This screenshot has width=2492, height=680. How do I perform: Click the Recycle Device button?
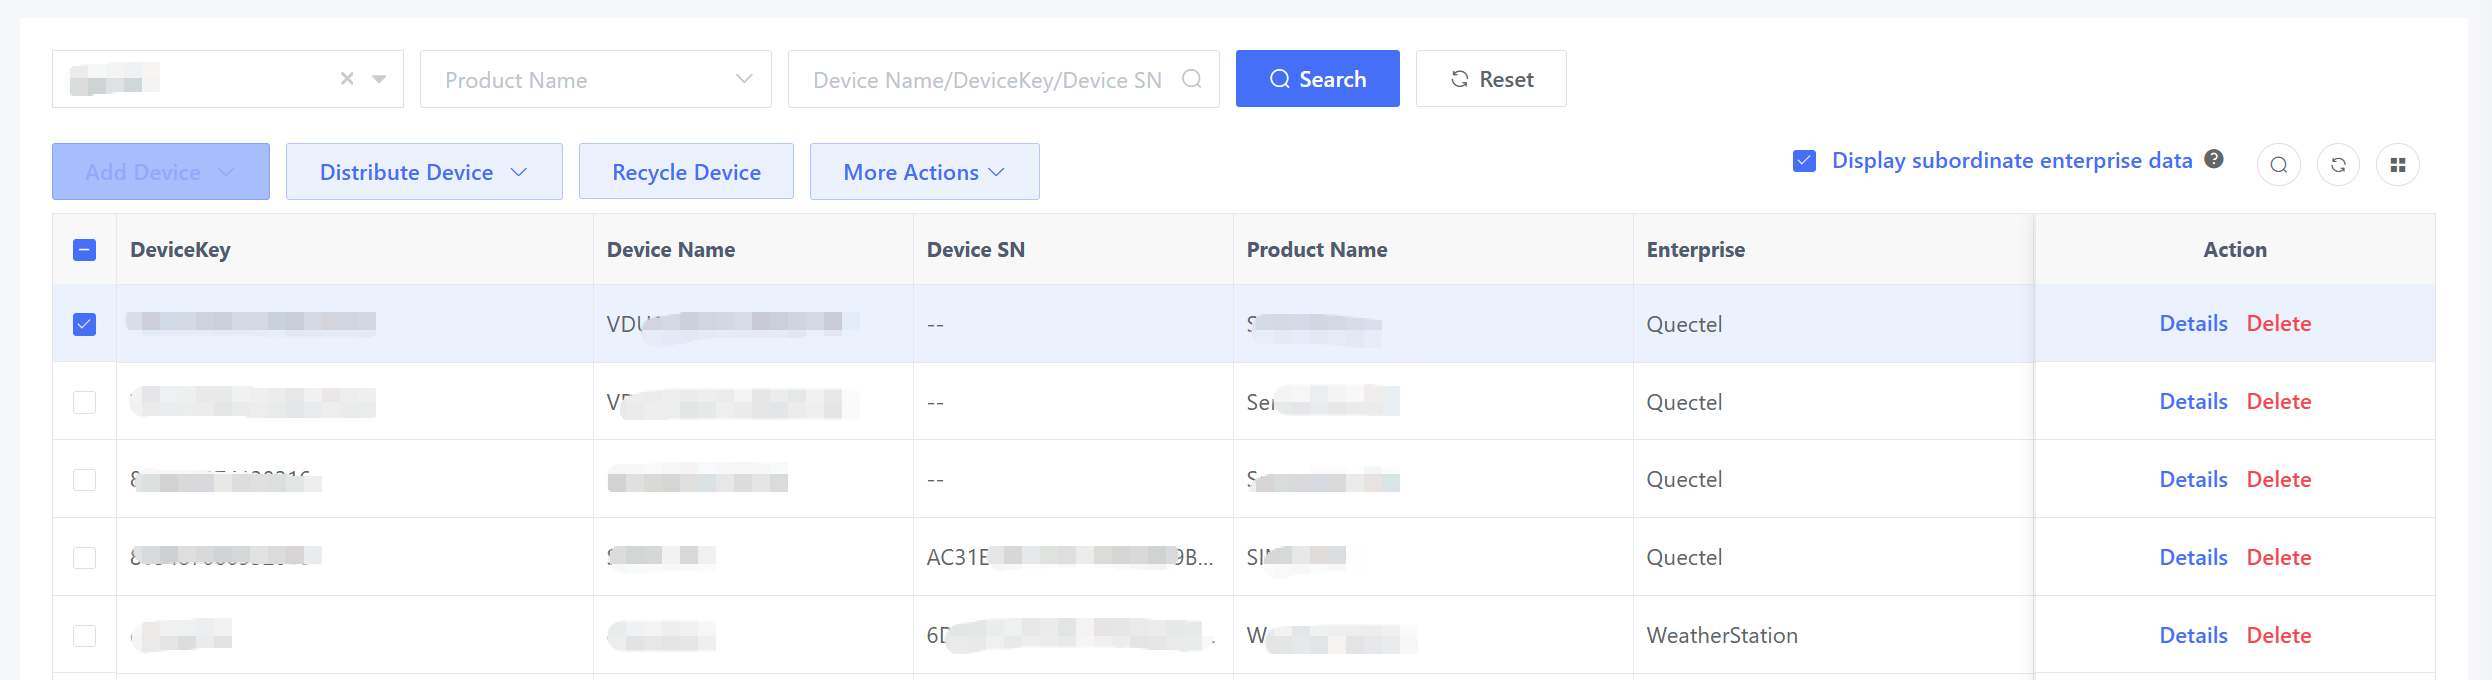pyautogui.click(x=686, y=172)
